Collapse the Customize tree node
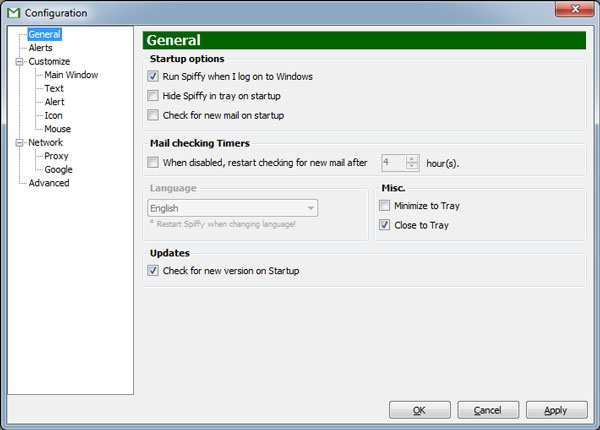This screenshot has height=430, width=600. [x=19, y=62]
